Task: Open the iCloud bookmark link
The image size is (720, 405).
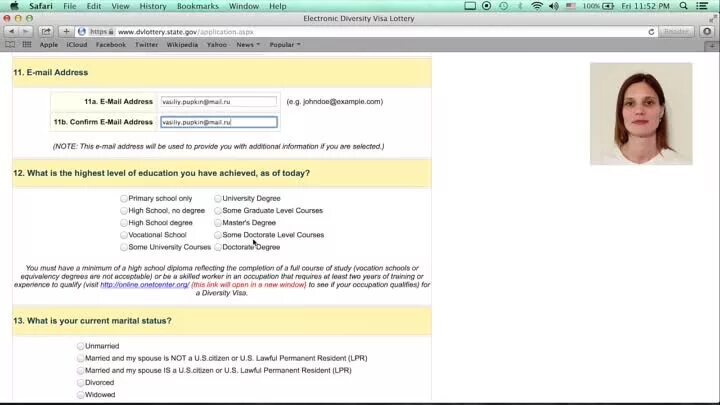Action: click(x=77, y=45)
